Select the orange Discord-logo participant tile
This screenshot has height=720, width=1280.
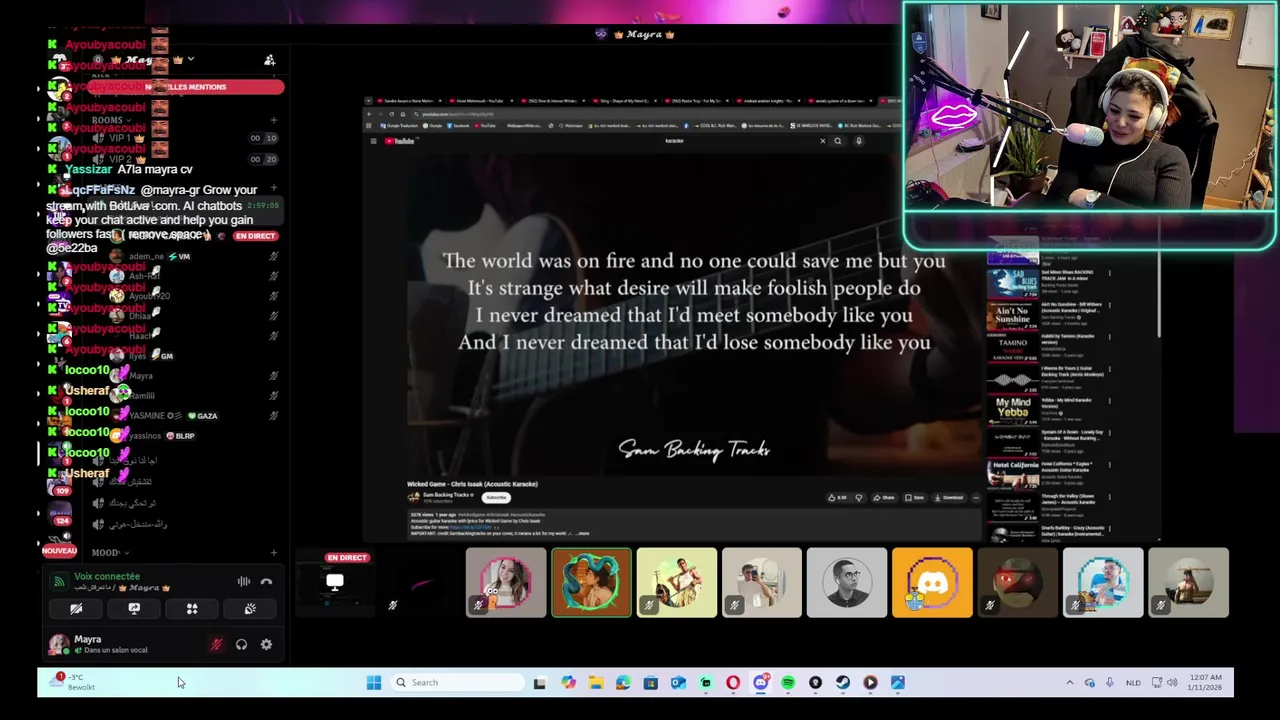932,583
